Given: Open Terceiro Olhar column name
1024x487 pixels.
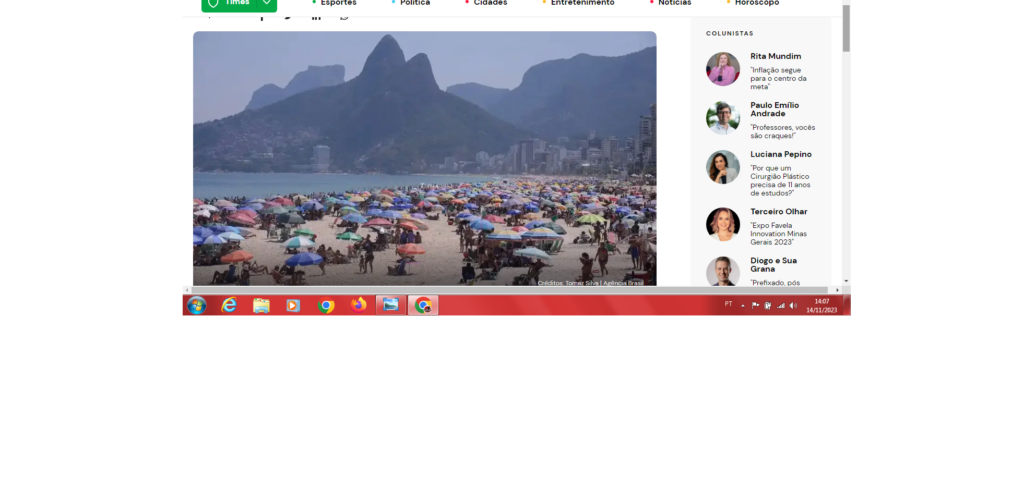Looking at the screenshot, I should [779, 212].
